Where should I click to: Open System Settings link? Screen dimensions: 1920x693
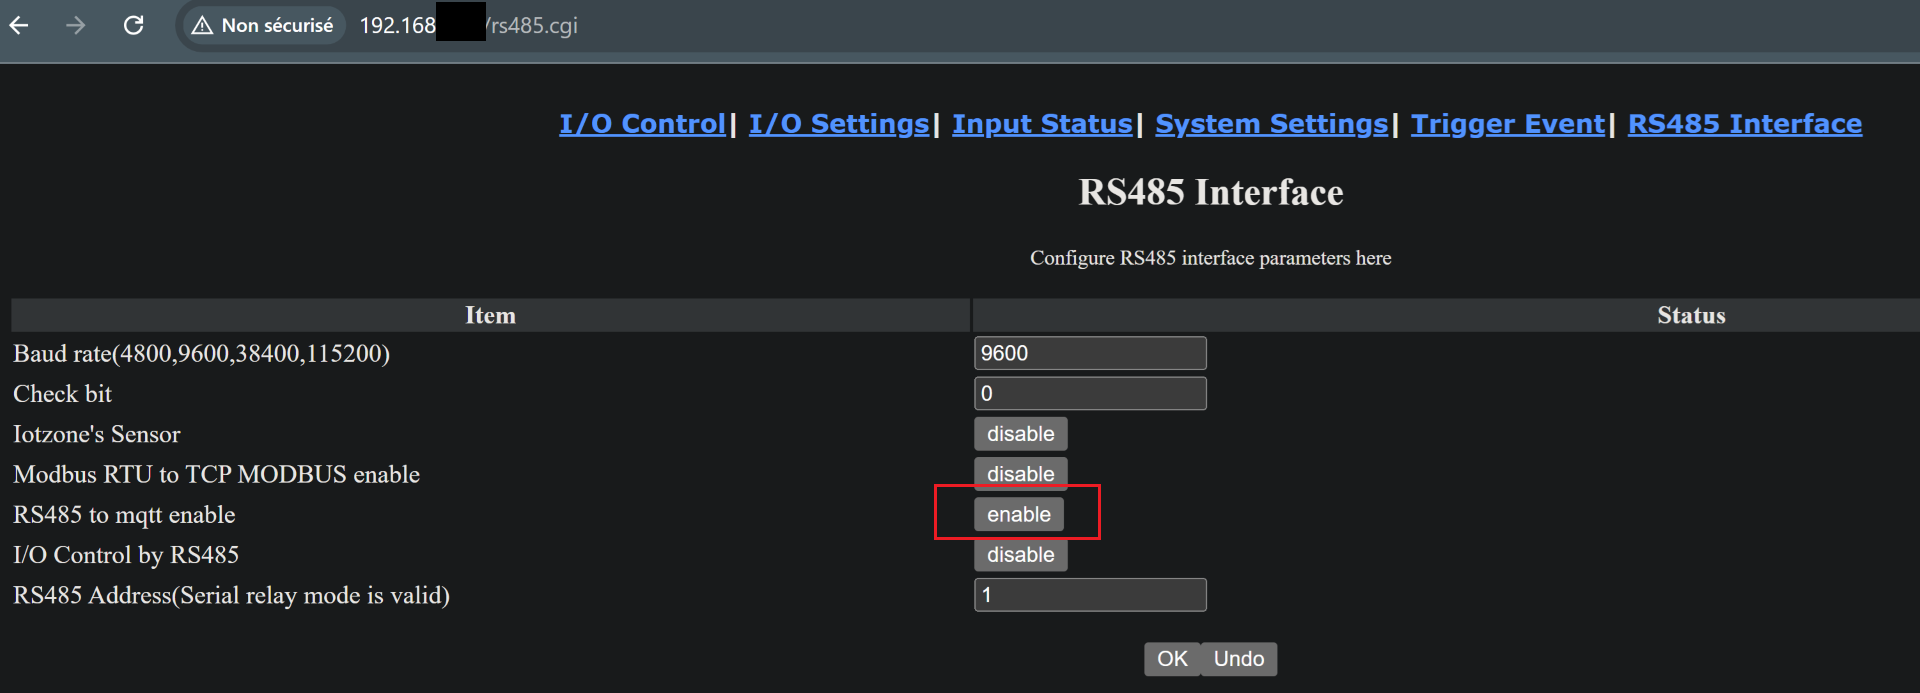(x=1272, y=124)
